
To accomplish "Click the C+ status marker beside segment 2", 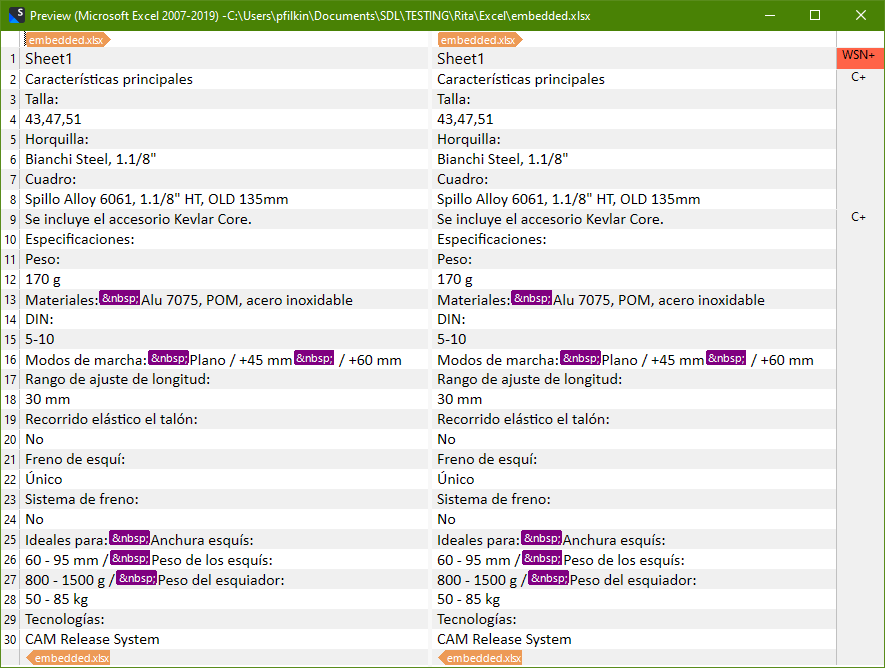I will pyautogui.click(x=858, y=77).
